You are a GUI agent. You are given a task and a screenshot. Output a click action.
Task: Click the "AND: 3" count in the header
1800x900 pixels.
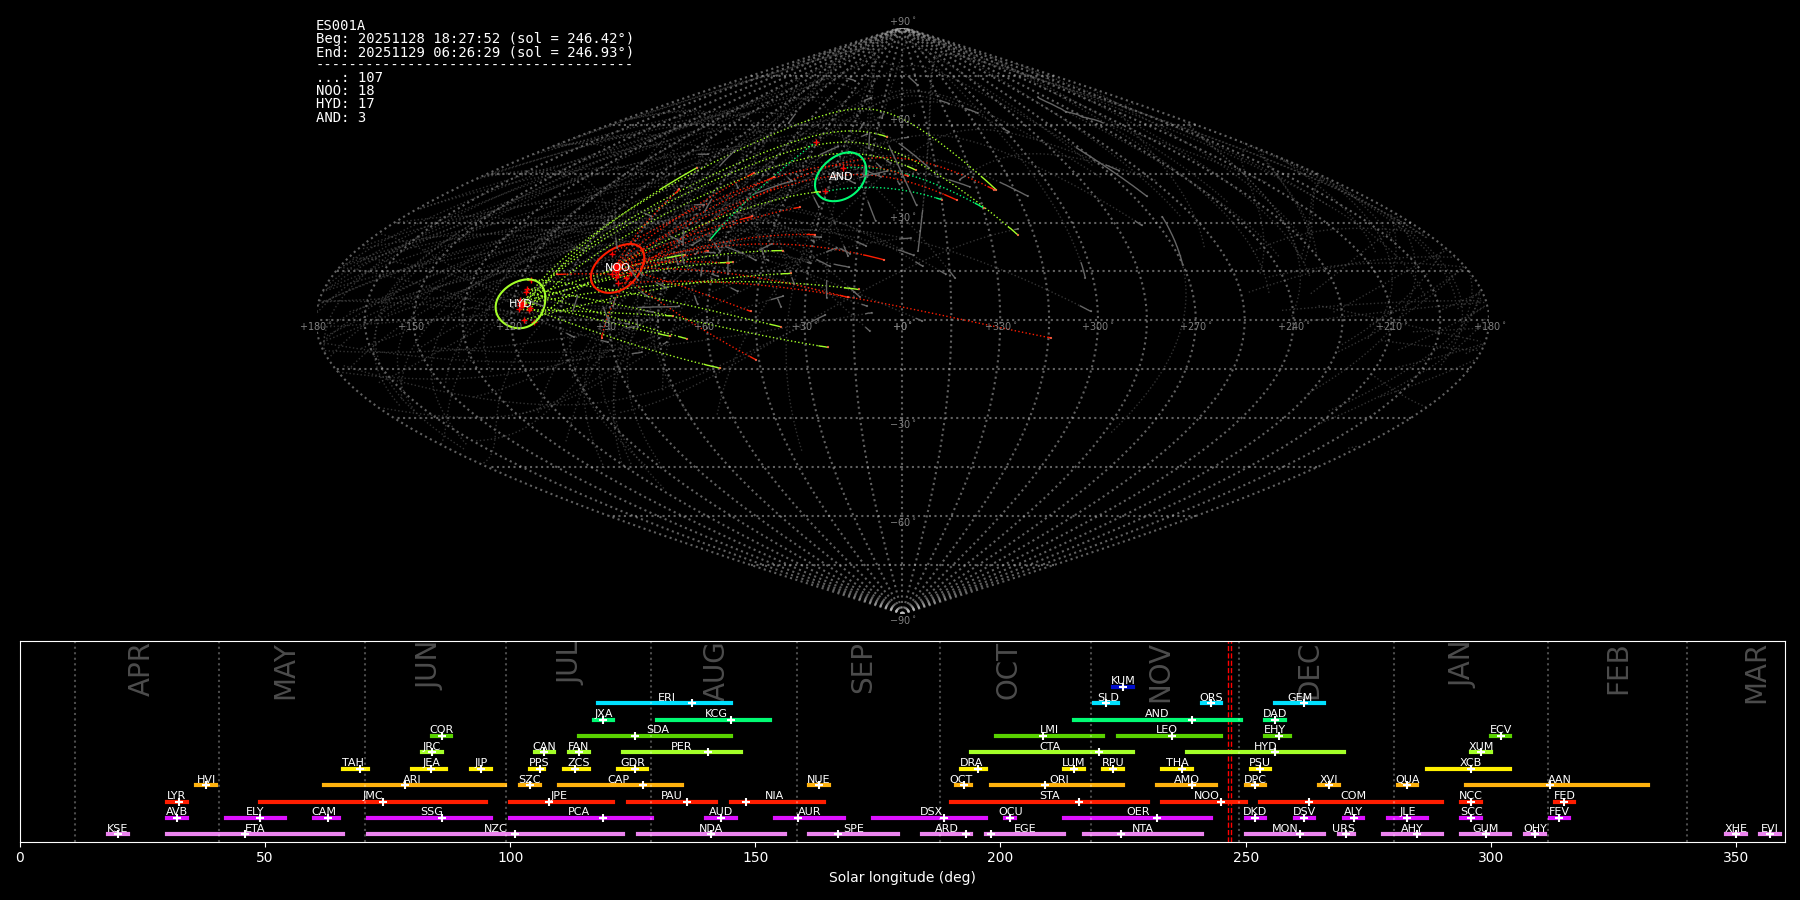[x=341, y=118]
